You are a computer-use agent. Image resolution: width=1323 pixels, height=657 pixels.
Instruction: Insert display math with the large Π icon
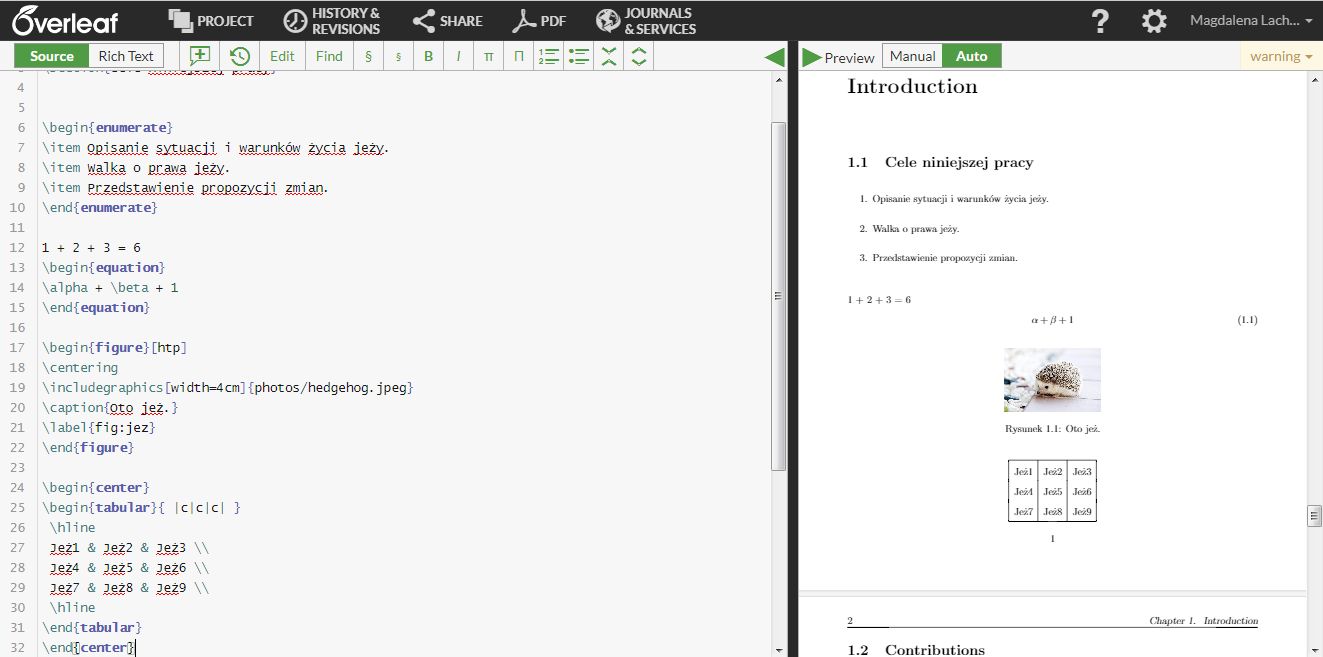coord(518,56)
